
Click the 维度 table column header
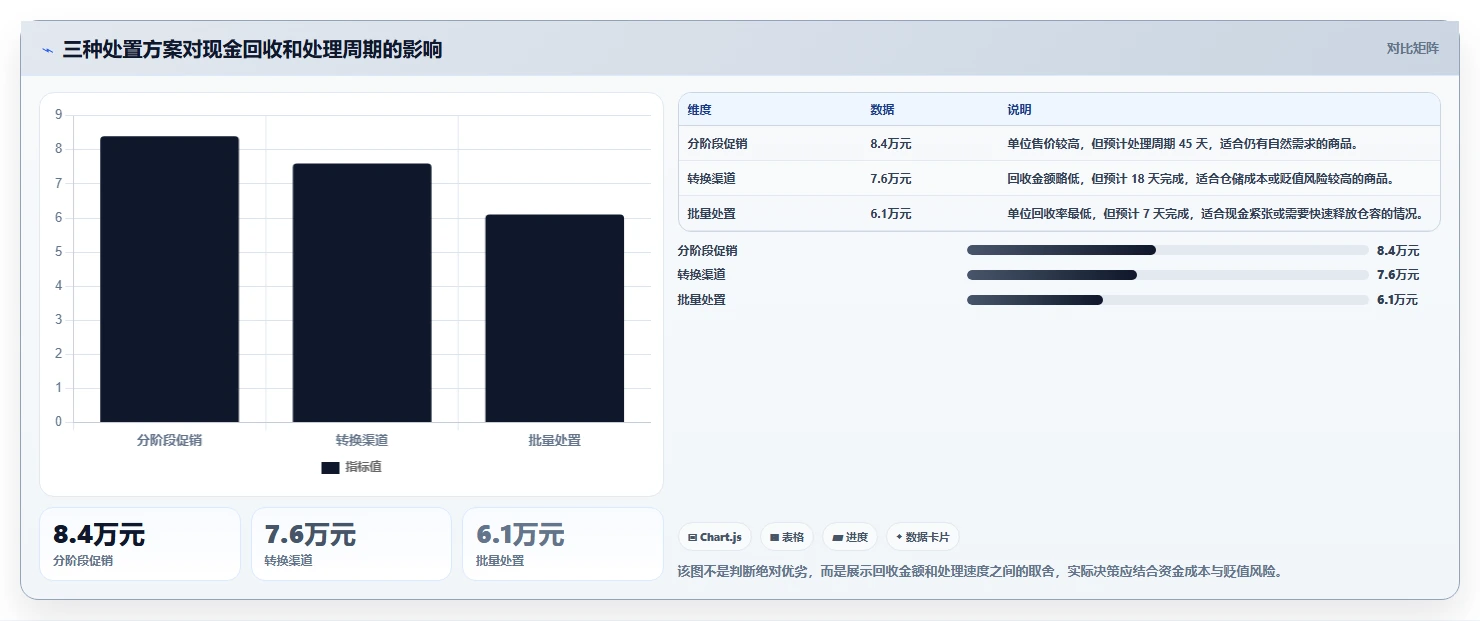click(x=699, y=110)
